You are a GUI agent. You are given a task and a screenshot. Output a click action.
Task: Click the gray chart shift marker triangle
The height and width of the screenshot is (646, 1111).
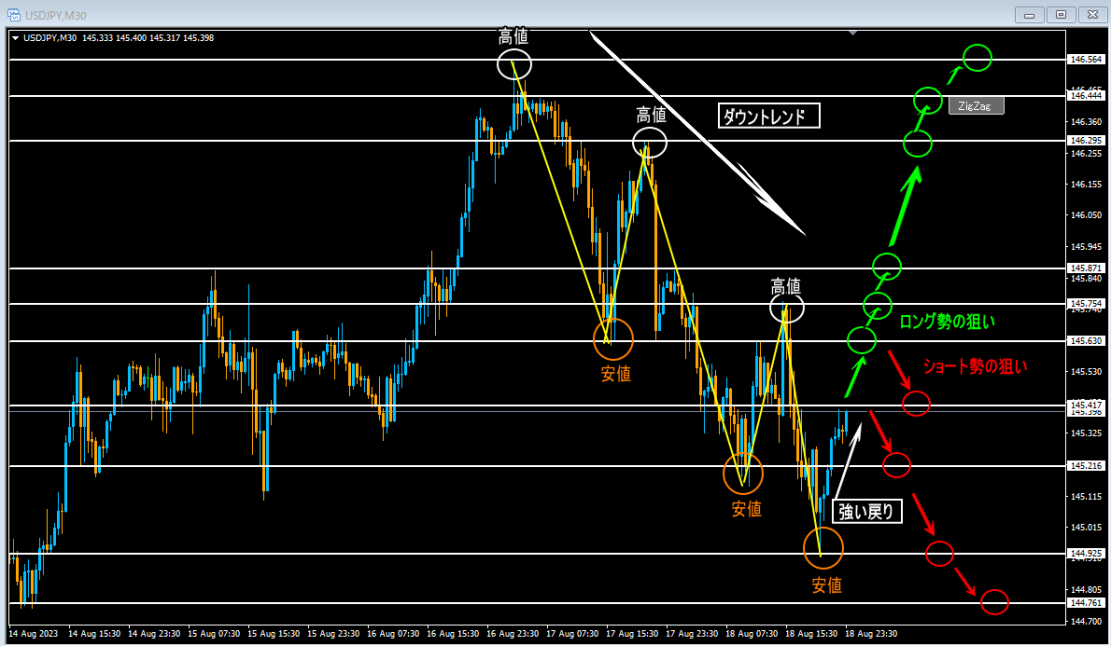pyautogui.click(x=852, y=33)
